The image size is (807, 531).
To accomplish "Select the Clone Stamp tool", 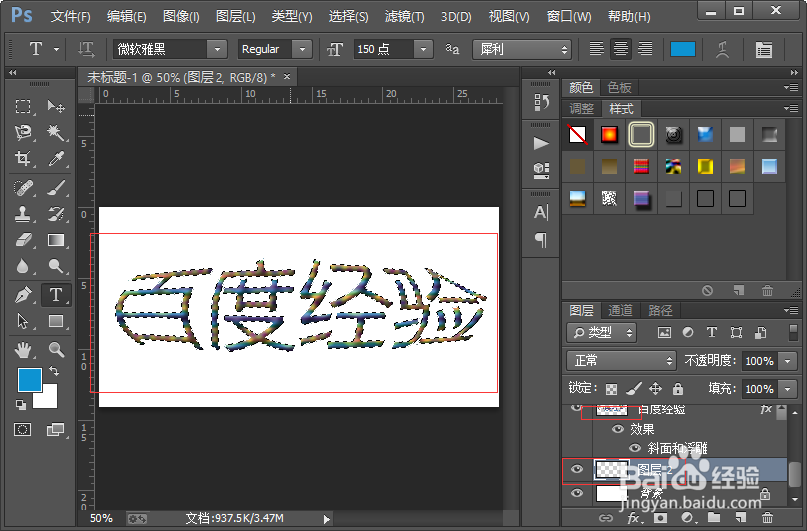I will click(23, 214).
